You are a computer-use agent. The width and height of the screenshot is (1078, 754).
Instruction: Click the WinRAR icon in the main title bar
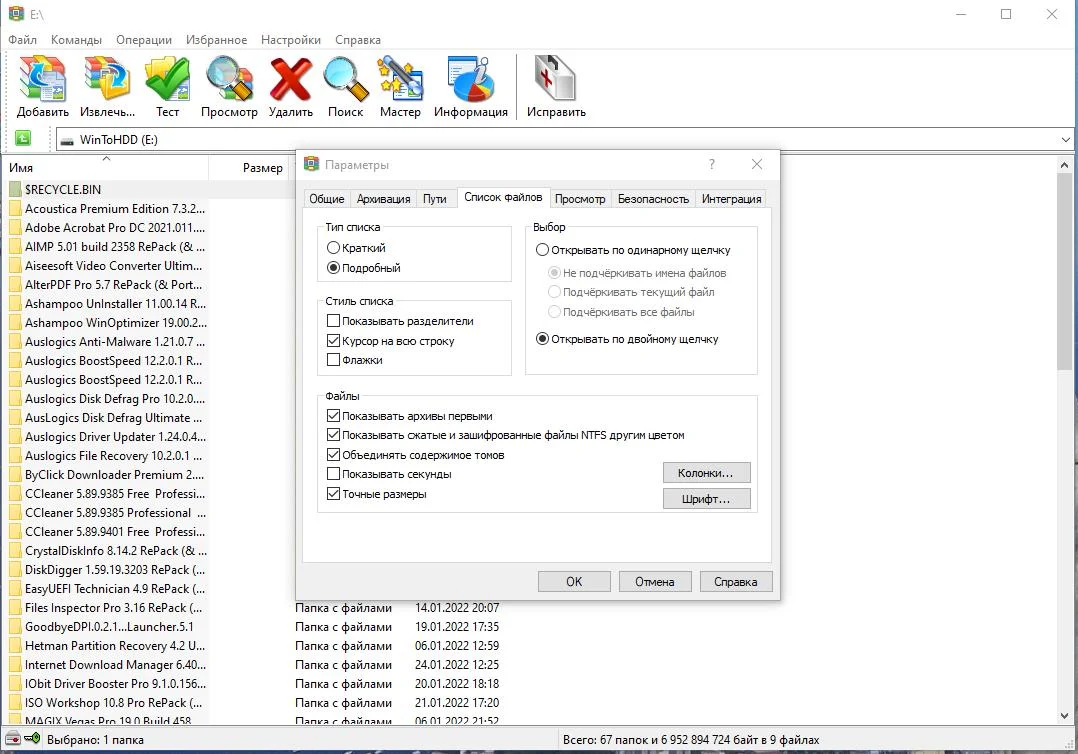click(16, 13)
